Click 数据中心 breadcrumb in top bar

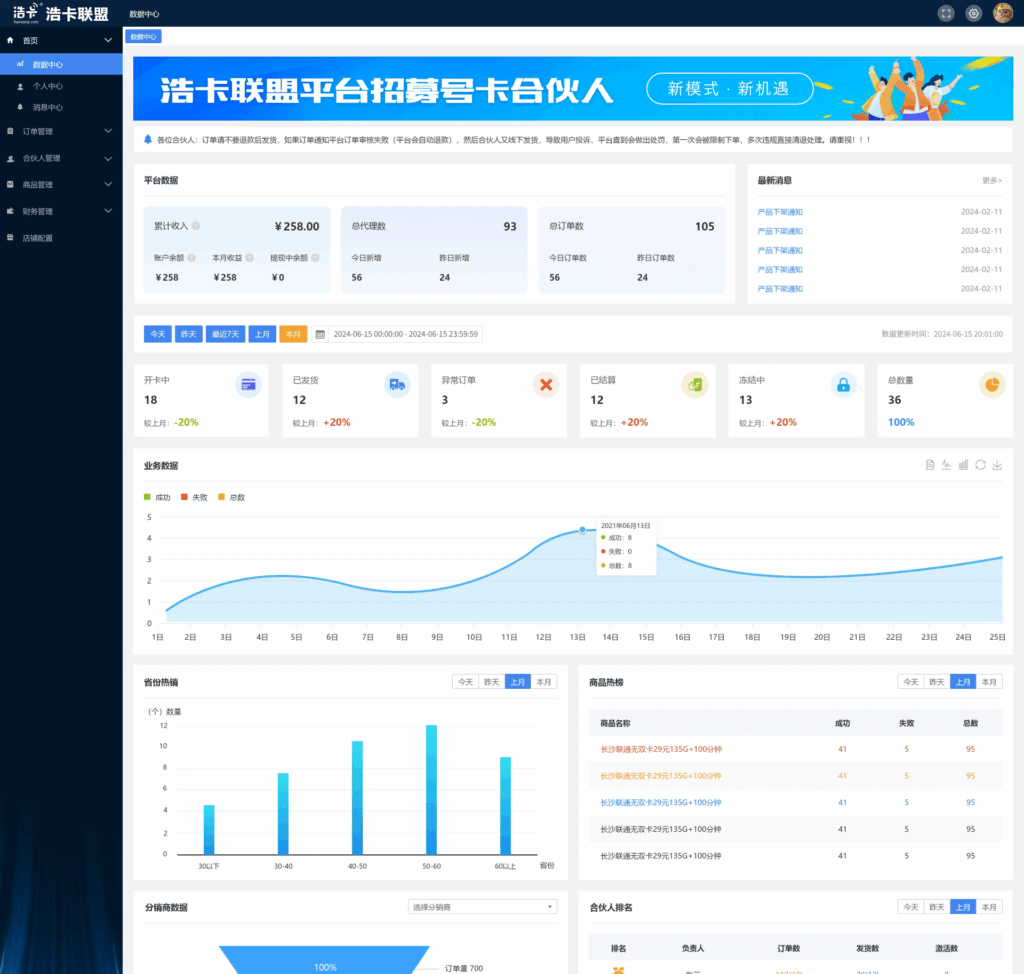(x=144, y=14)
